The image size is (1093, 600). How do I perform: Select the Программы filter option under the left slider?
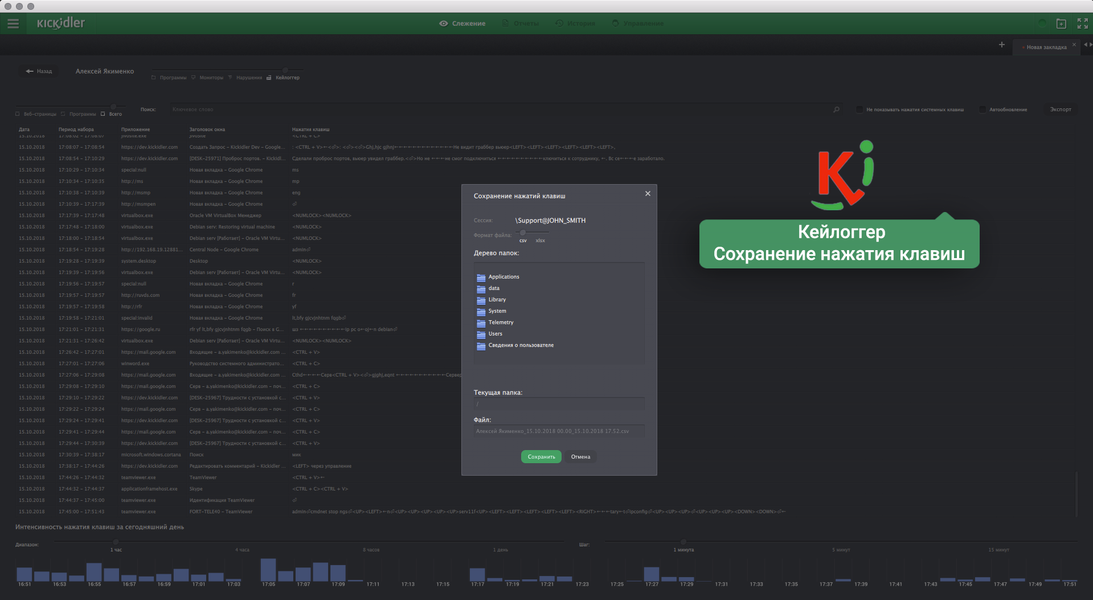[79, 114]
